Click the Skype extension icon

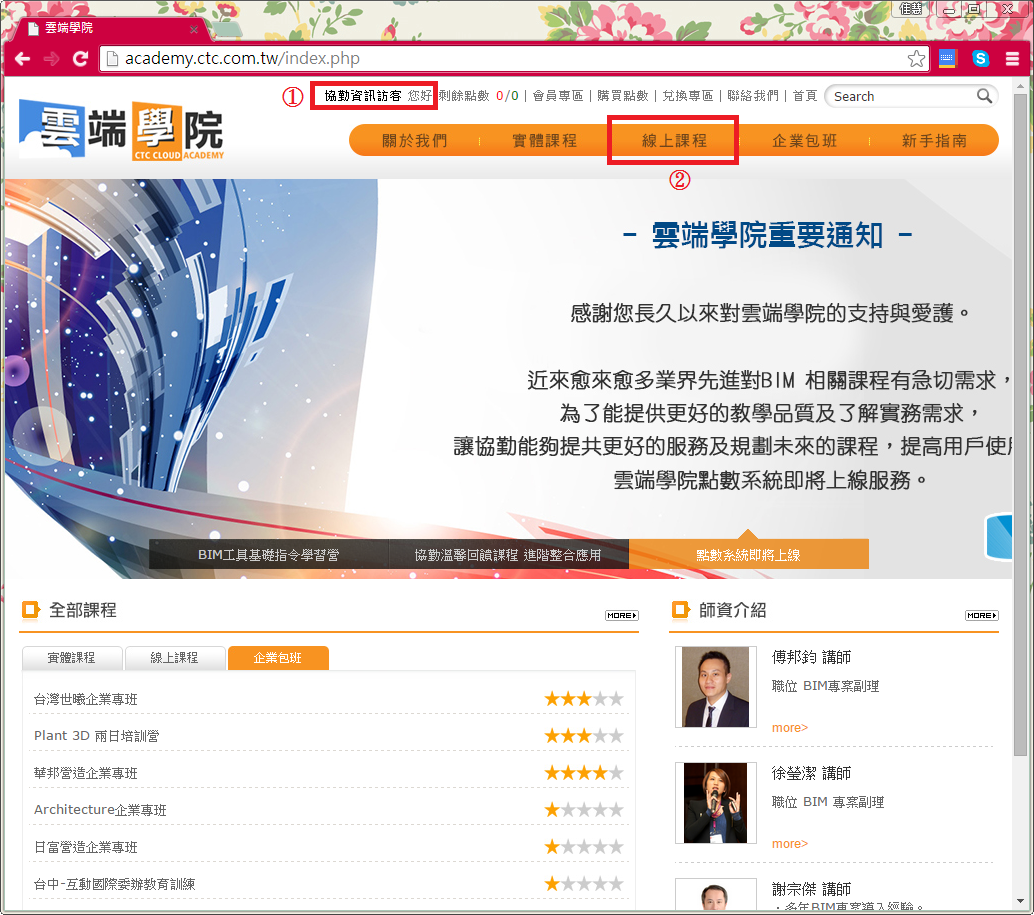(981, 59)
